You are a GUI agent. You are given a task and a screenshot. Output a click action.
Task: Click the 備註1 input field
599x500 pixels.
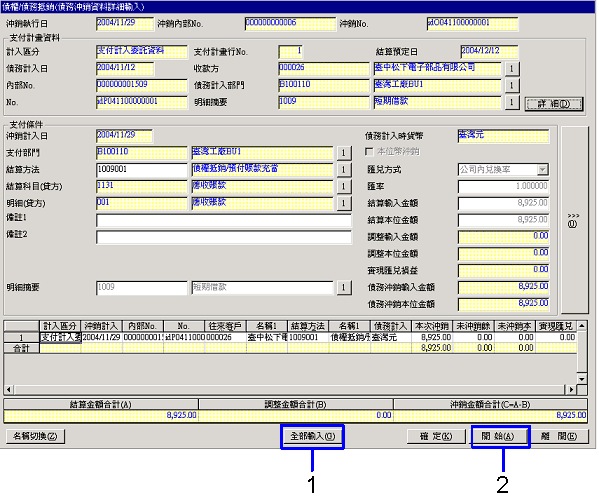224,220
